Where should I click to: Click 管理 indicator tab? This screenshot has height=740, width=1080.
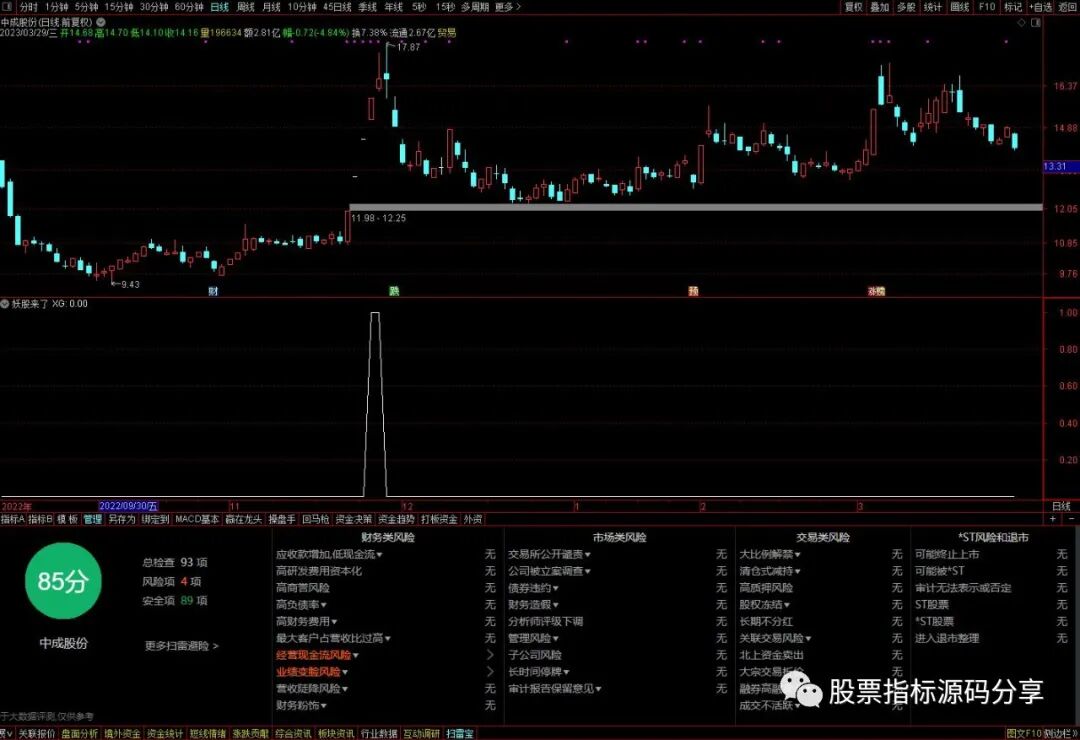tap(92, 519)
